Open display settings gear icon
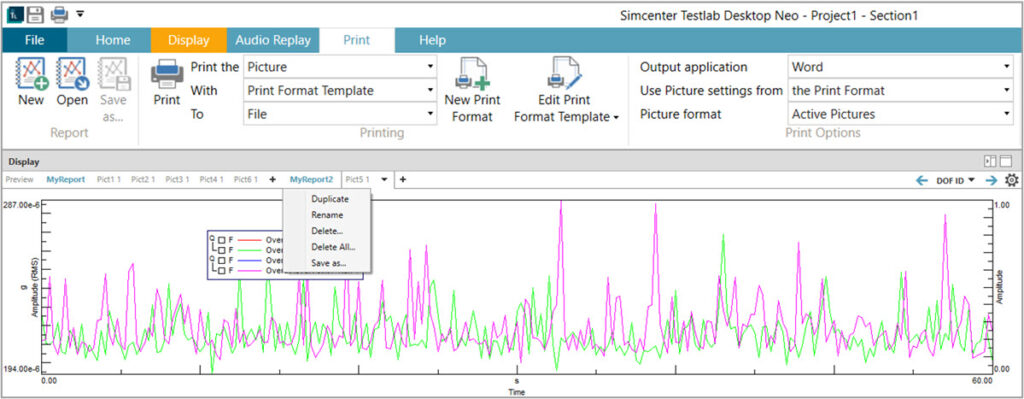This screenshot has height=399, width=1024. coord(1012,180)
